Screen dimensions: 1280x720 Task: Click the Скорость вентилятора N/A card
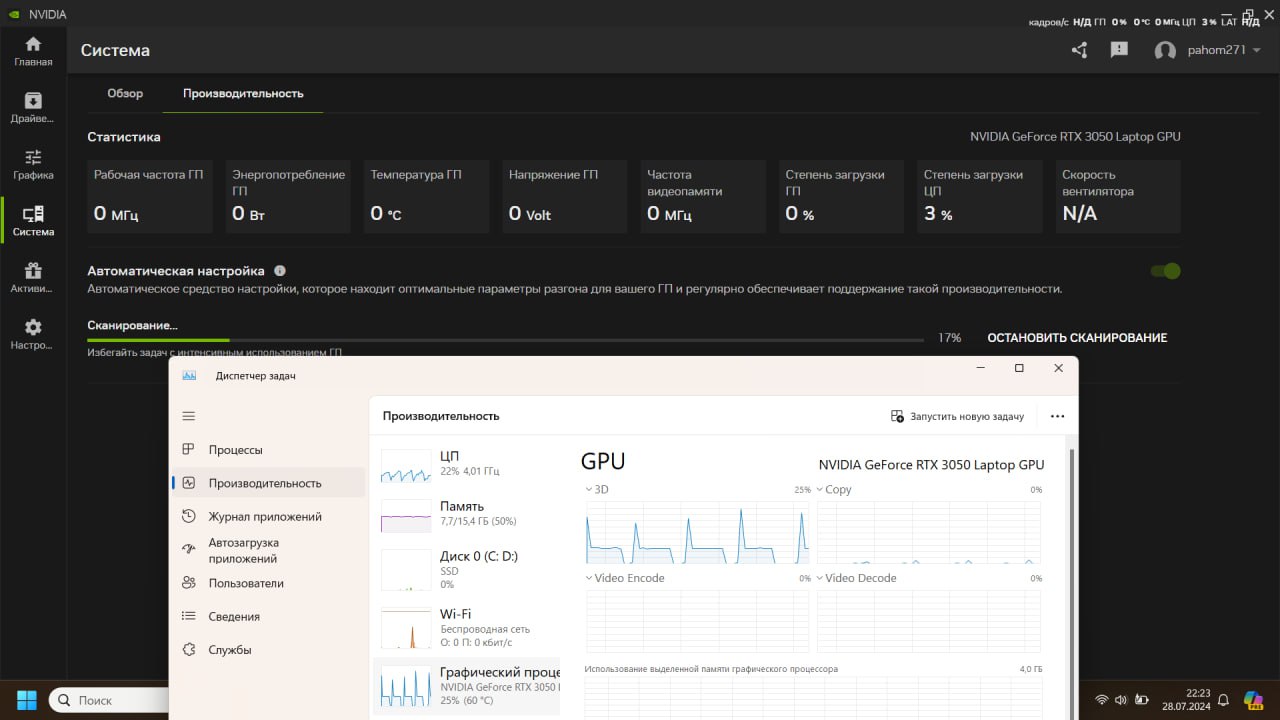pos(1118,196)
